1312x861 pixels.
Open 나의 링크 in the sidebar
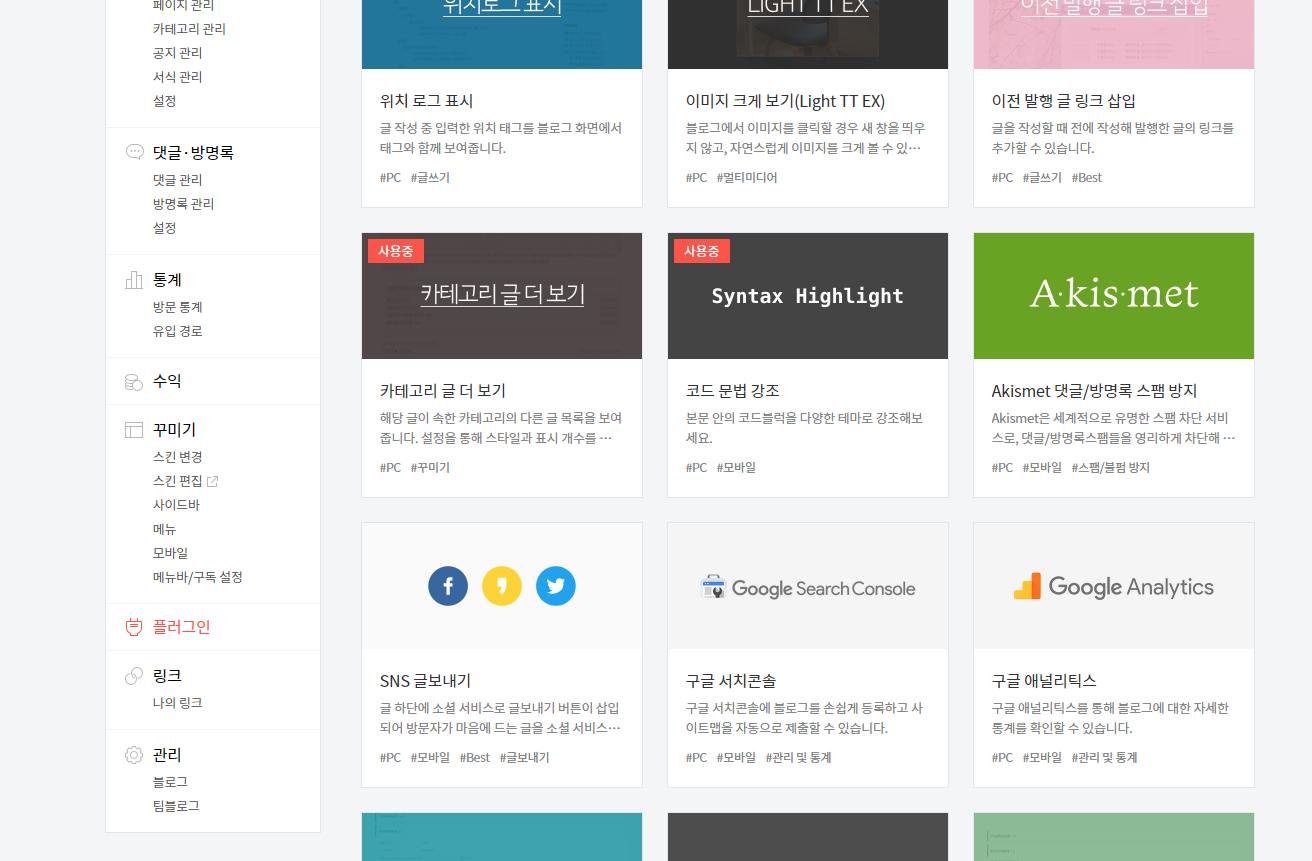tap(177, 703)
